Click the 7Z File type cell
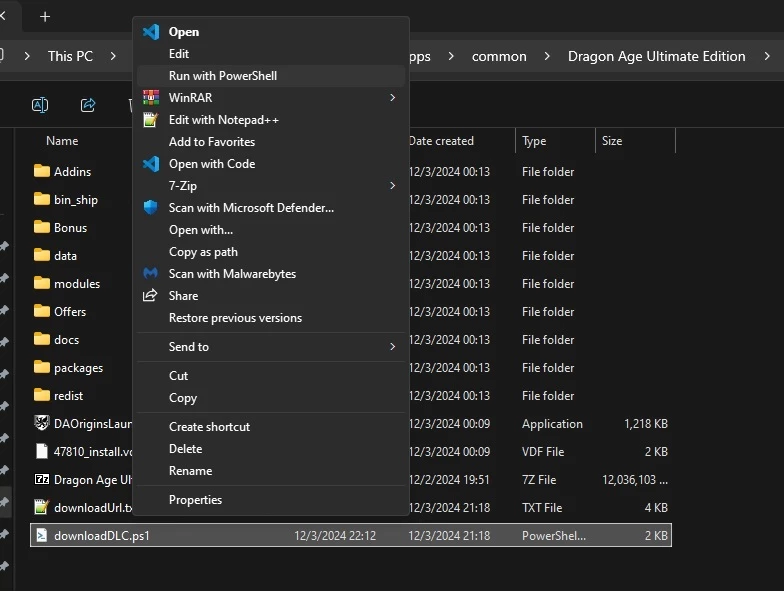Viewport: 784px width, 592px height. pyautogui.click(x=539, y=480)
